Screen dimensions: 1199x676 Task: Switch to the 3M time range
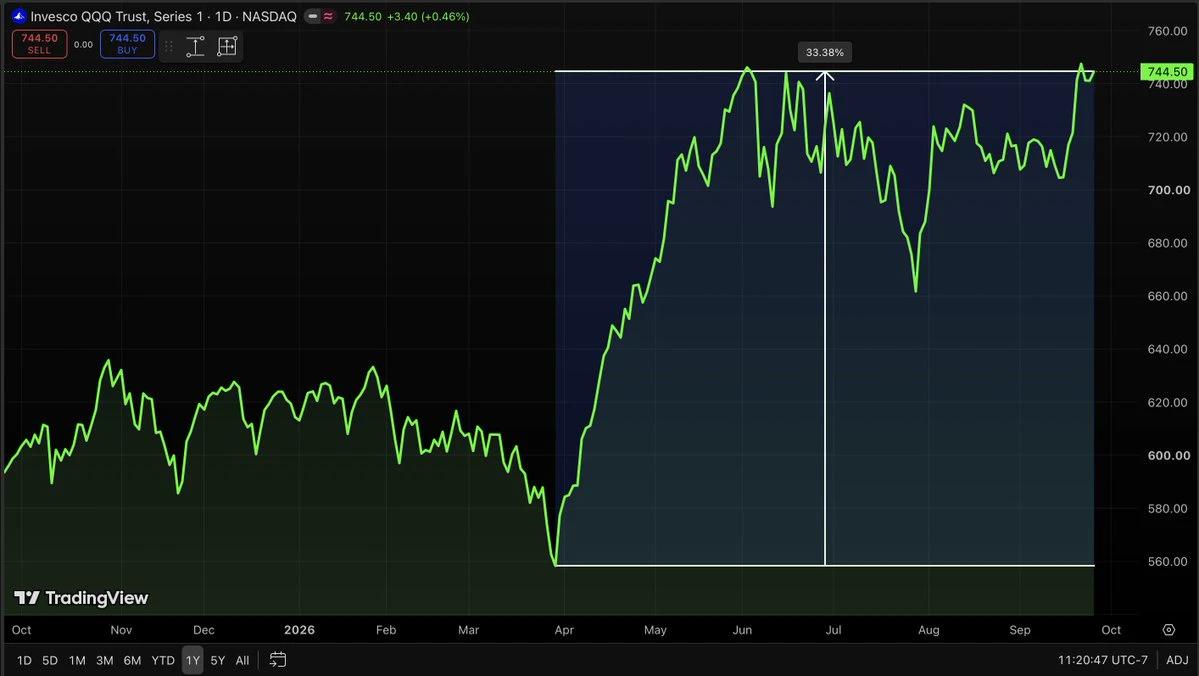click(105, 660)
